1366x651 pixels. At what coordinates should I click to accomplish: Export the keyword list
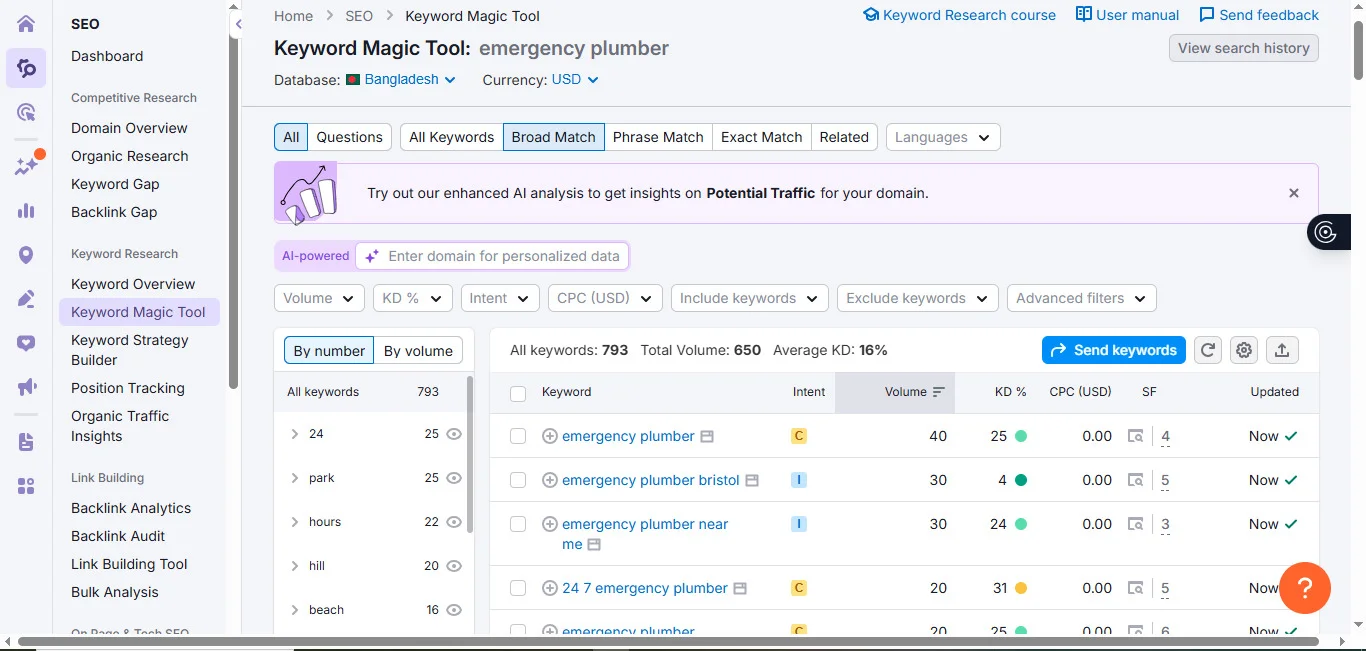tap(1281, 350)
